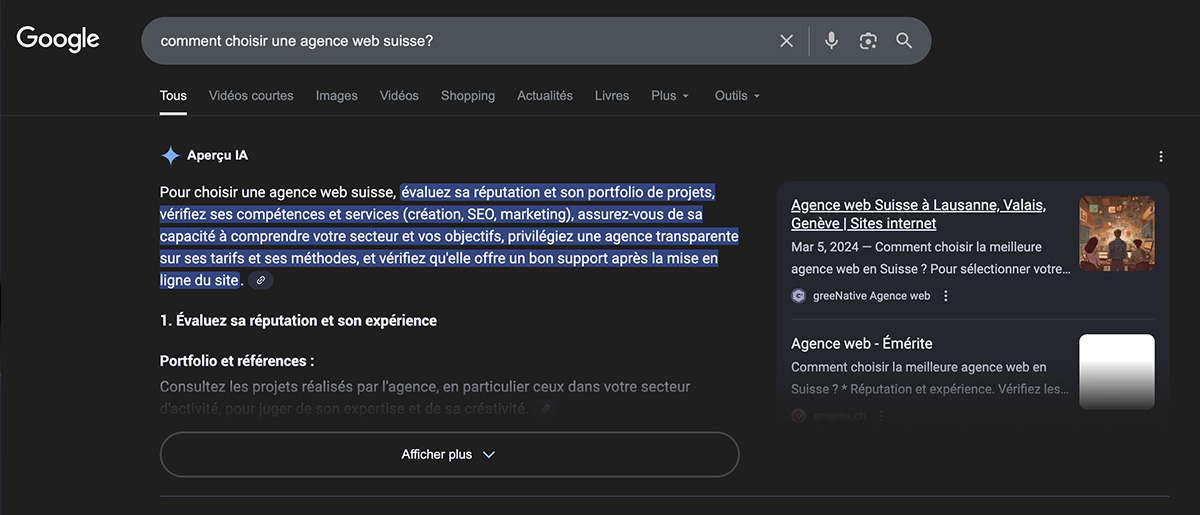Click 'Portfolio et références :' subheading
This screenshot has height=515, width=1200.
pos(237,361)
